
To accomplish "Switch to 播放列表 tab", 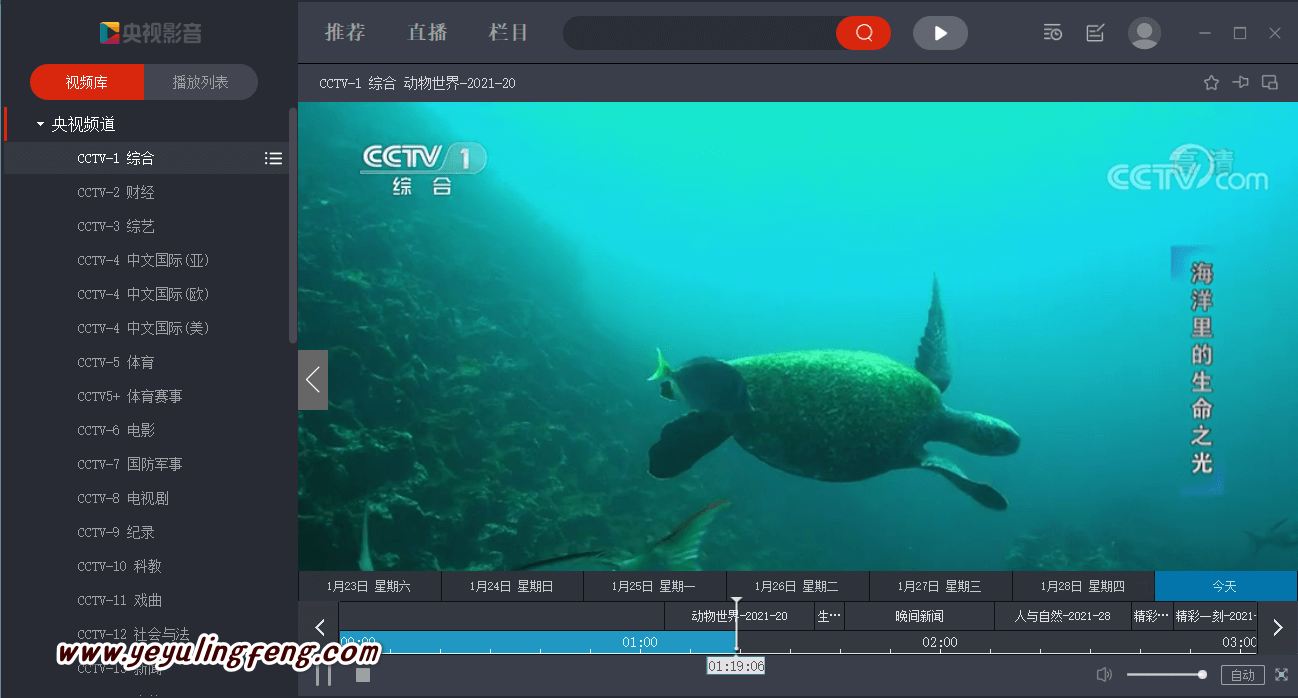I will (201, 82).
